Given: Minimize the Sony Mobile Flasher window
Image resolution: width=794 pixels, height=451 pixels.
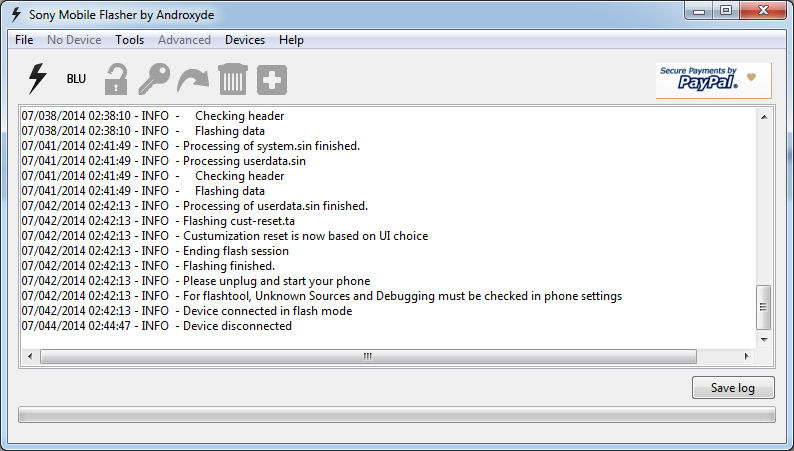Looking at the screenshot, I should [x=699, y=11].
